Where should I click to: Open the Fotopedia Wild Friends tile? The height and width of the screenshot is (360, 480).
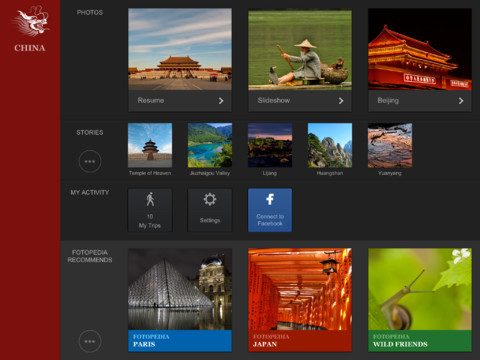(420, 300)
